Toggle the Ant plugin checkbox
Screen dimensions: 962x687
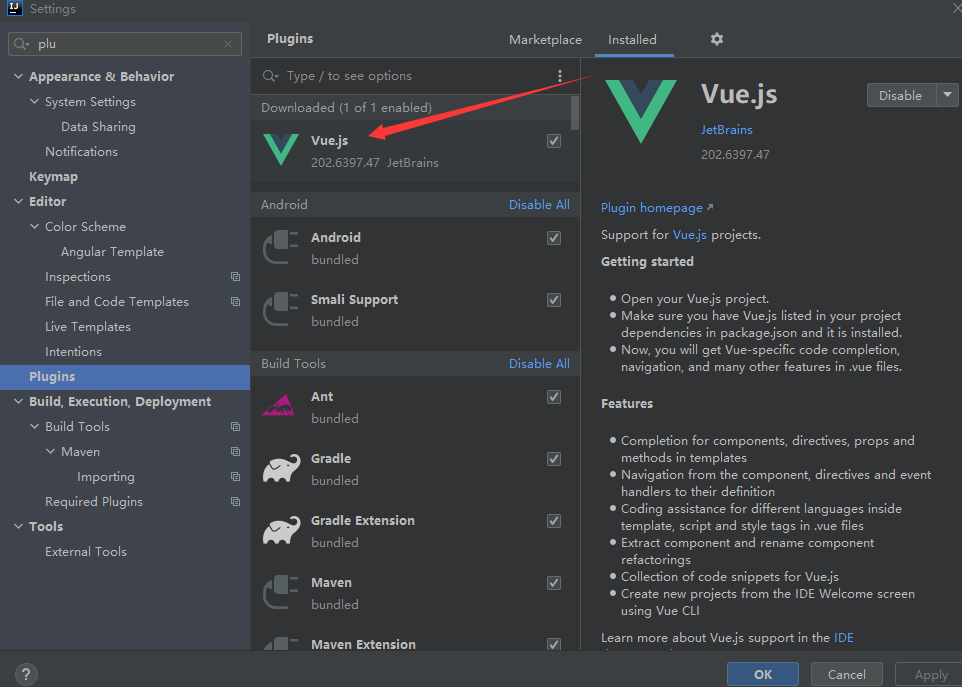[553, 397]
